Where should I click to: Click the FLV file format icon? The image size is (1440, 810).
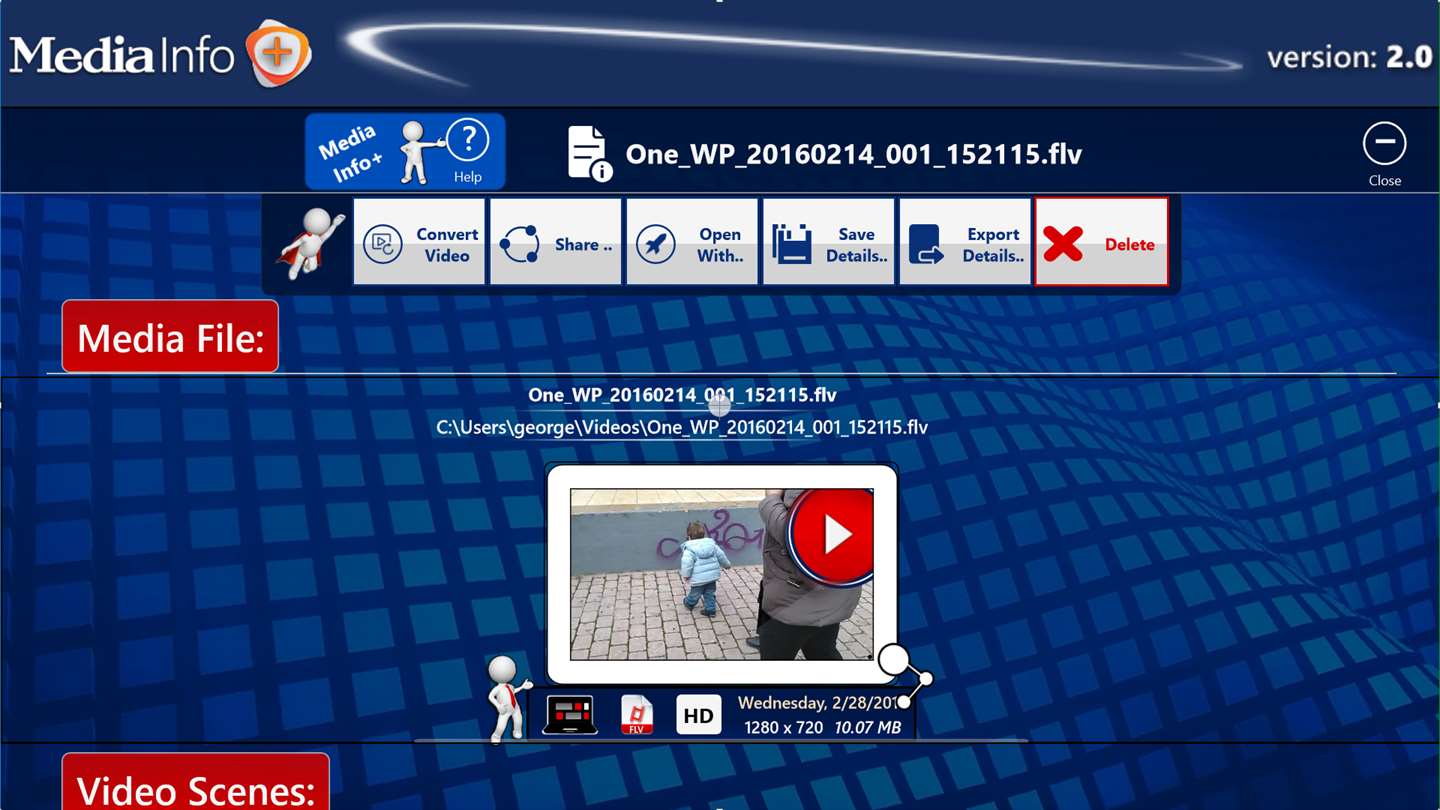637,715
